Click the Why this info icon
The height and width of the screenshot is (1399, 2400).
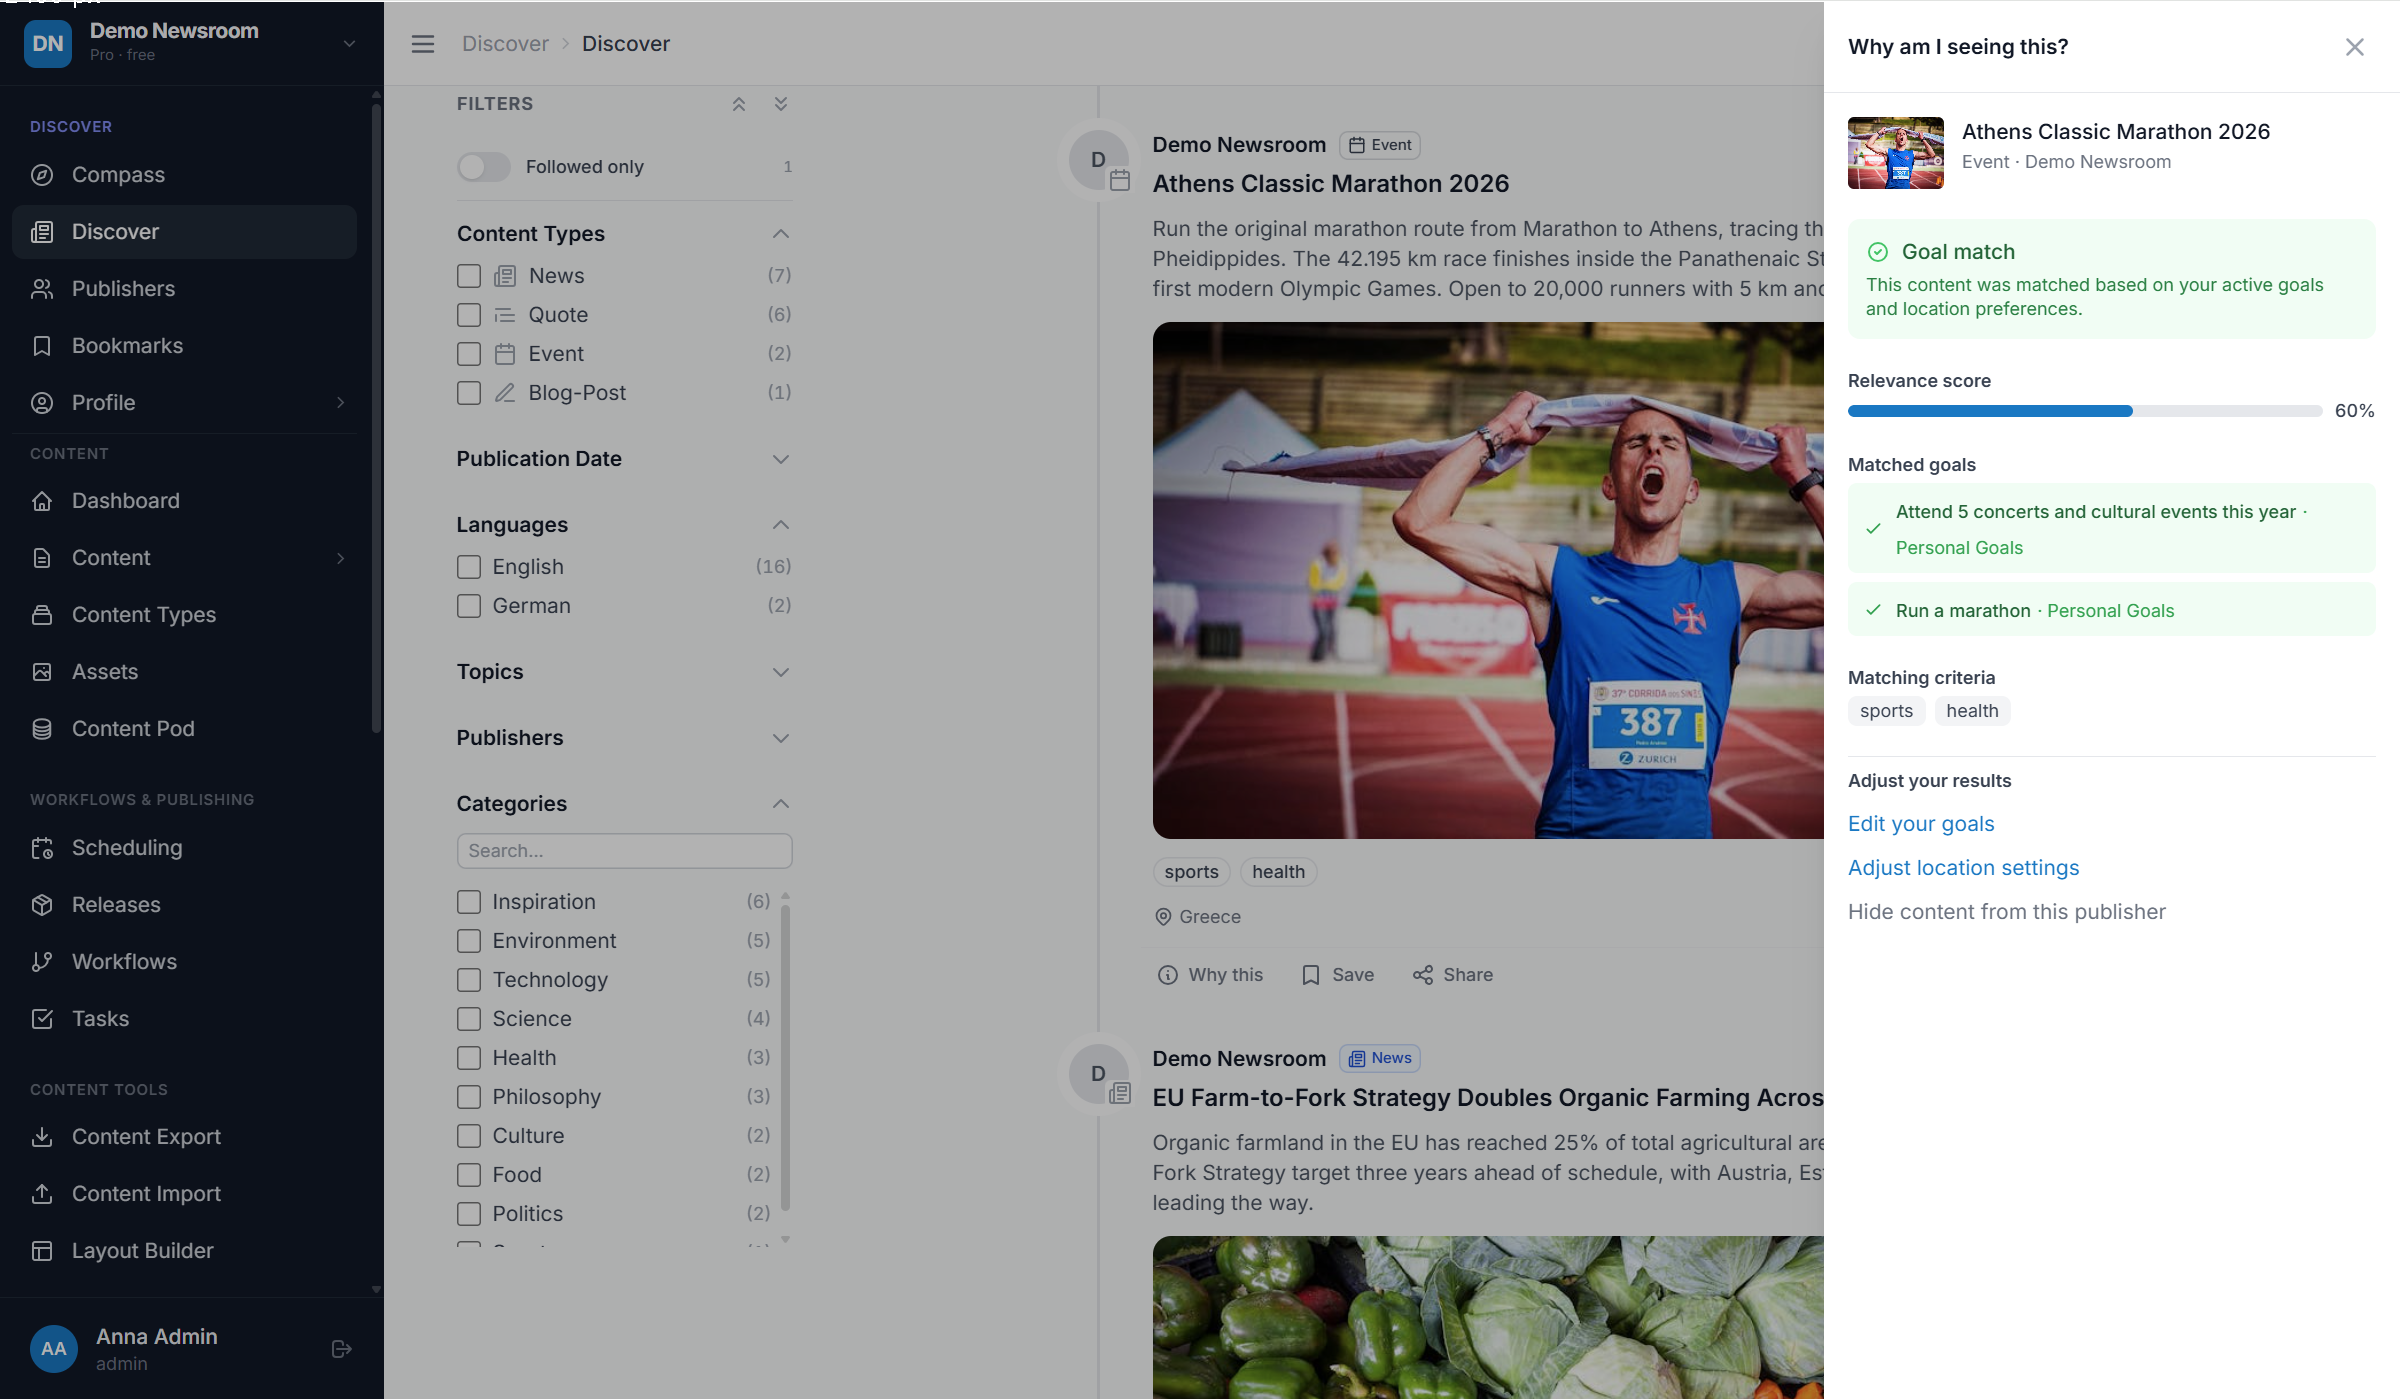point(1168,975)
